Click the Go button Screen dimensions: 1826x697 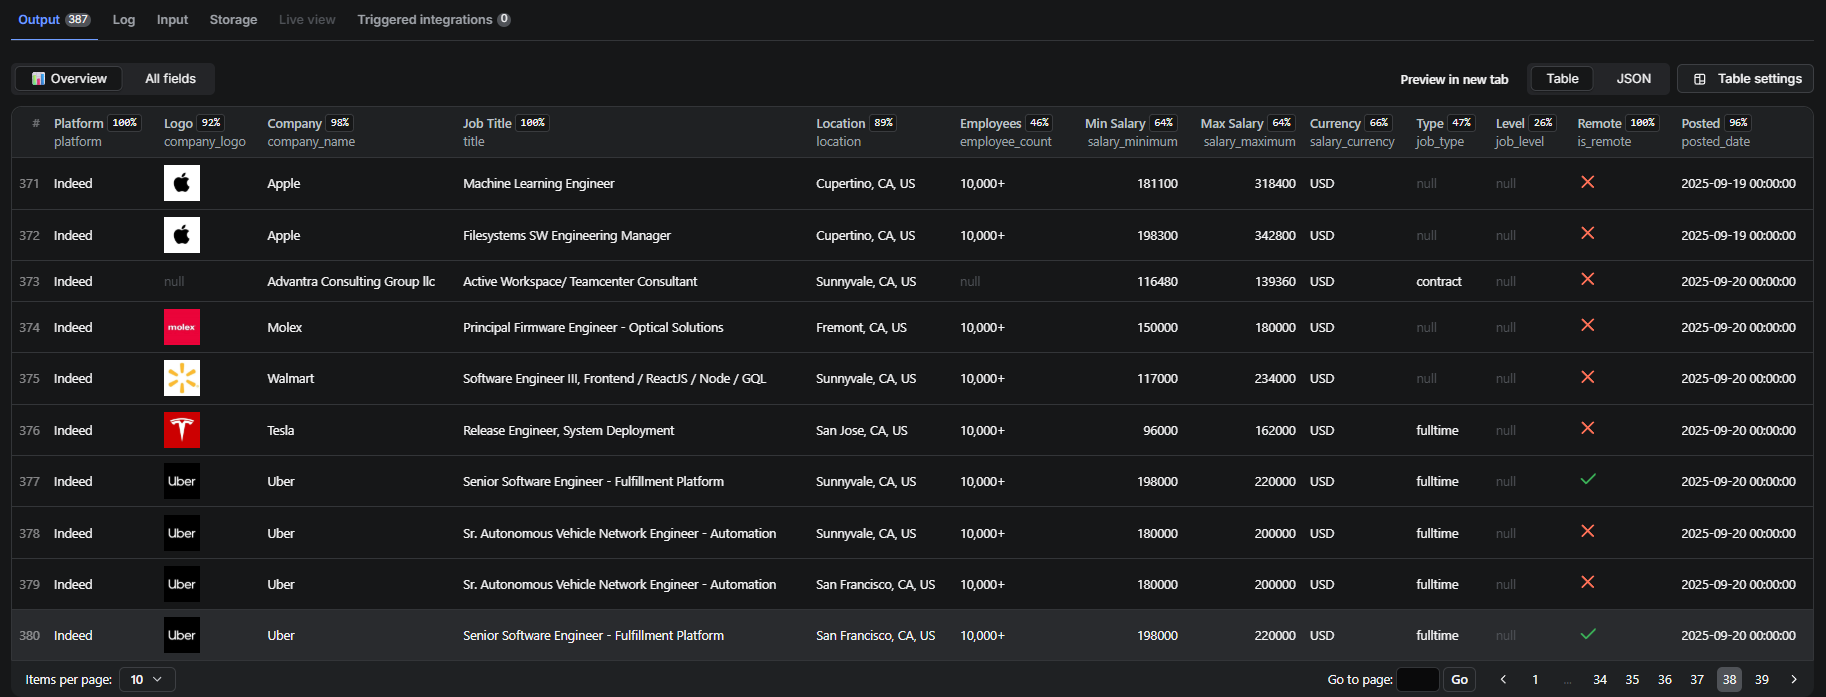(x=1459, y=680)
